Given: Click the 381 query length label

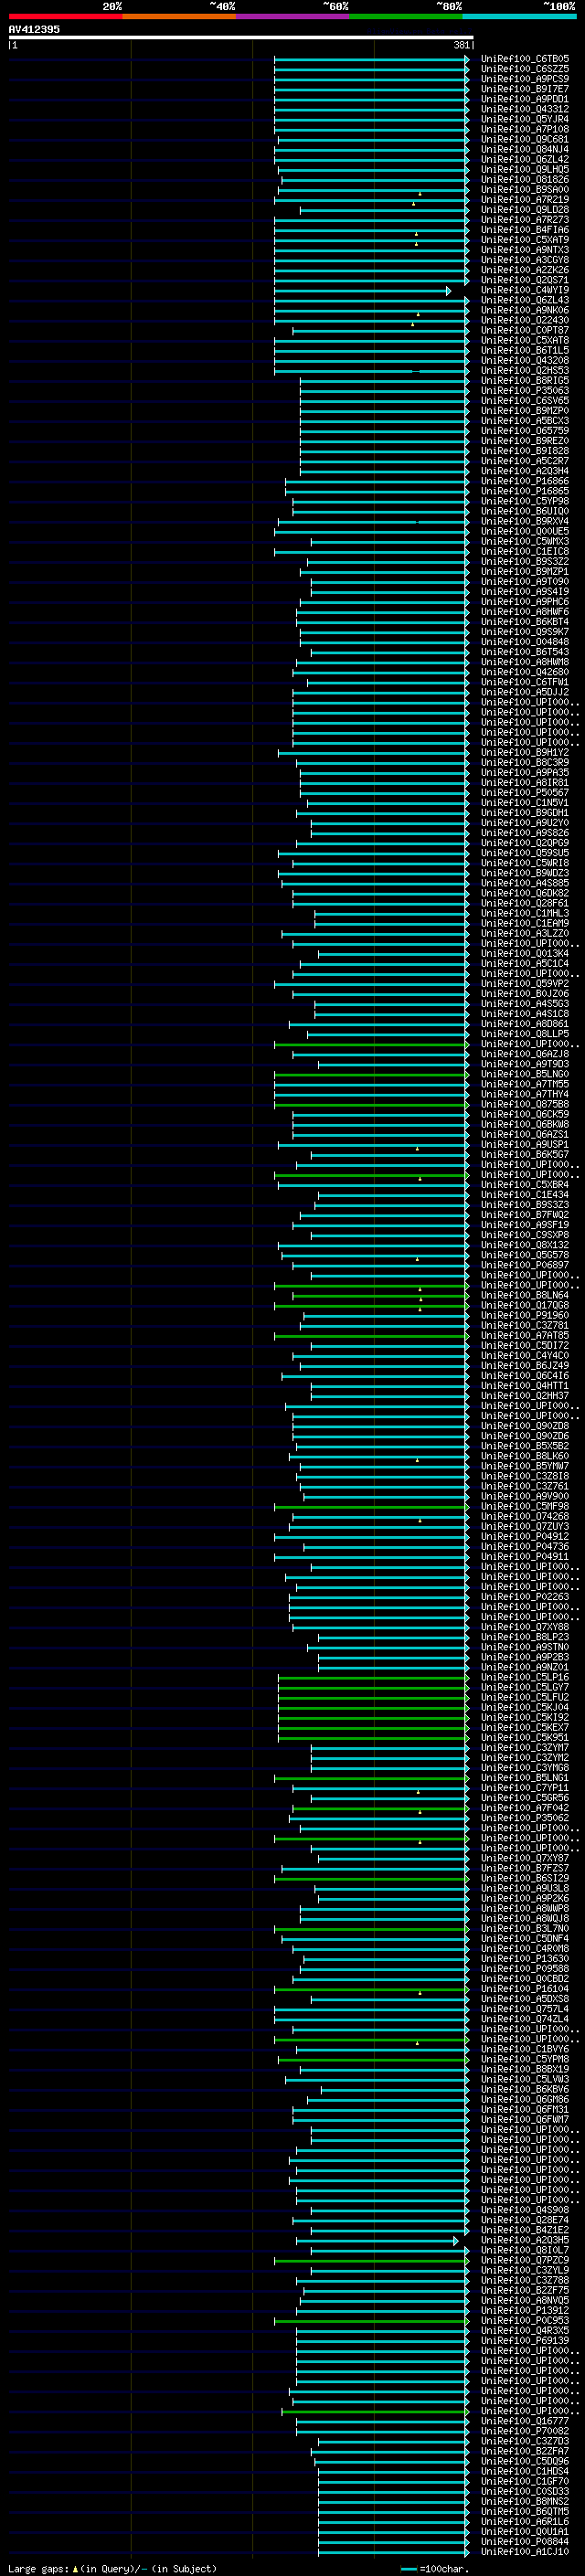Looking at the screenshot, I should pyautogui.click(x=462, y=45).
